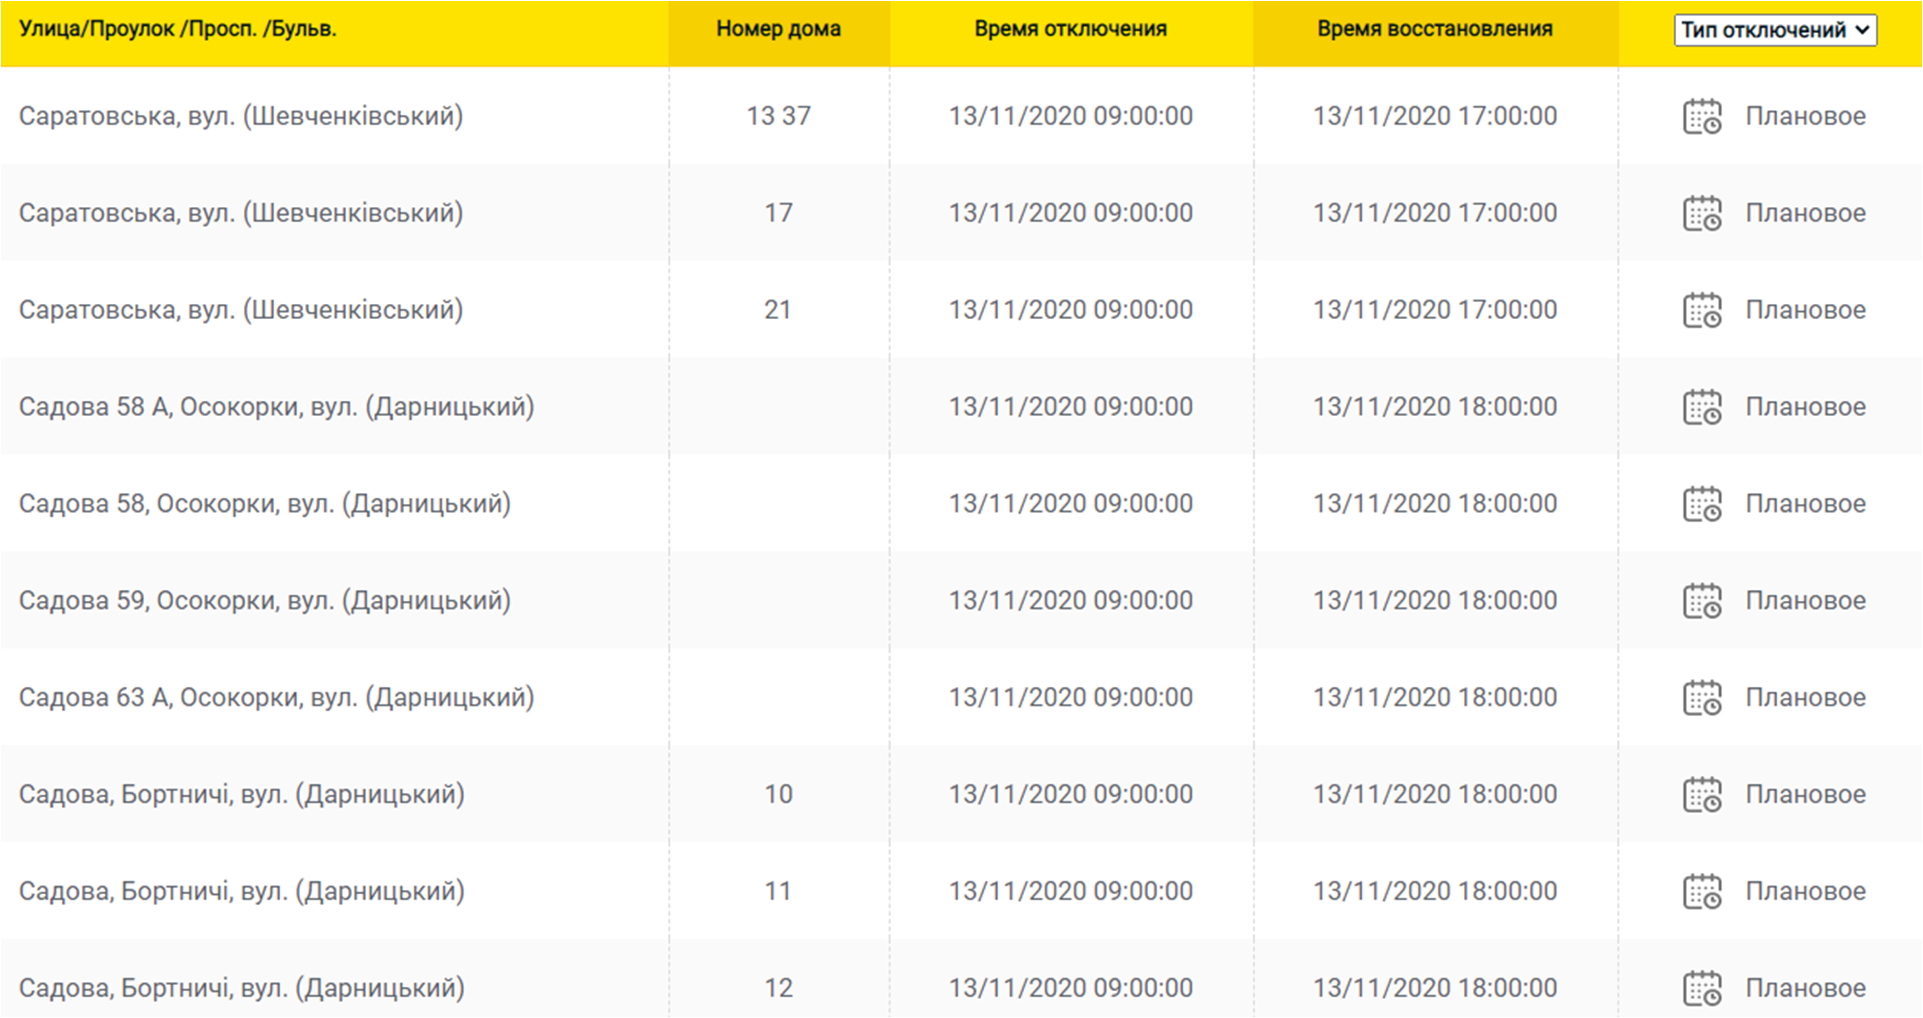Select the Садова 58, Осокорки street entry
Screen dimensions: 1923x1018
[265, 503]
